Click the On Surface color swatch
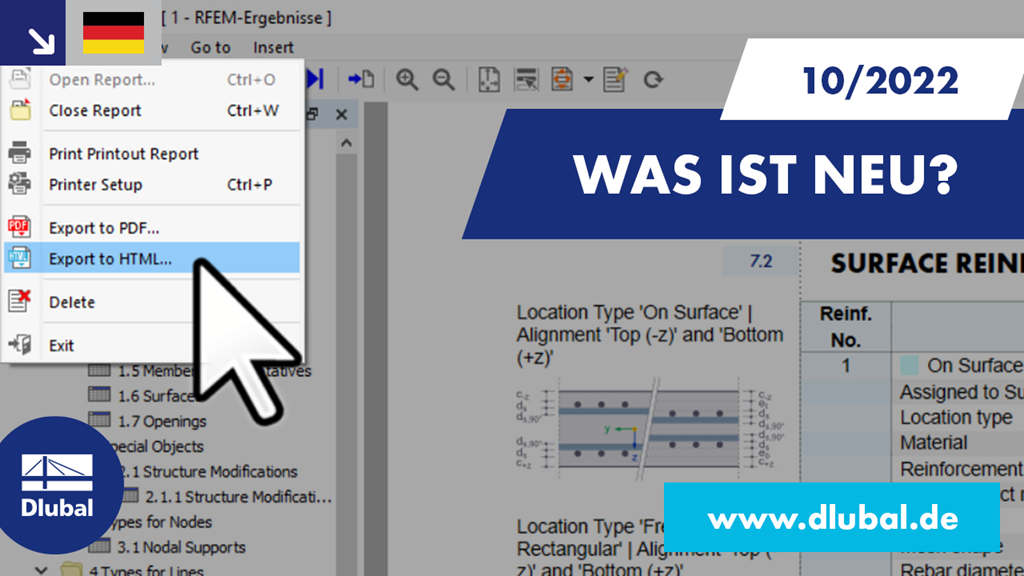This screenshot has height=576, width=1024. [x=909, y=365]
